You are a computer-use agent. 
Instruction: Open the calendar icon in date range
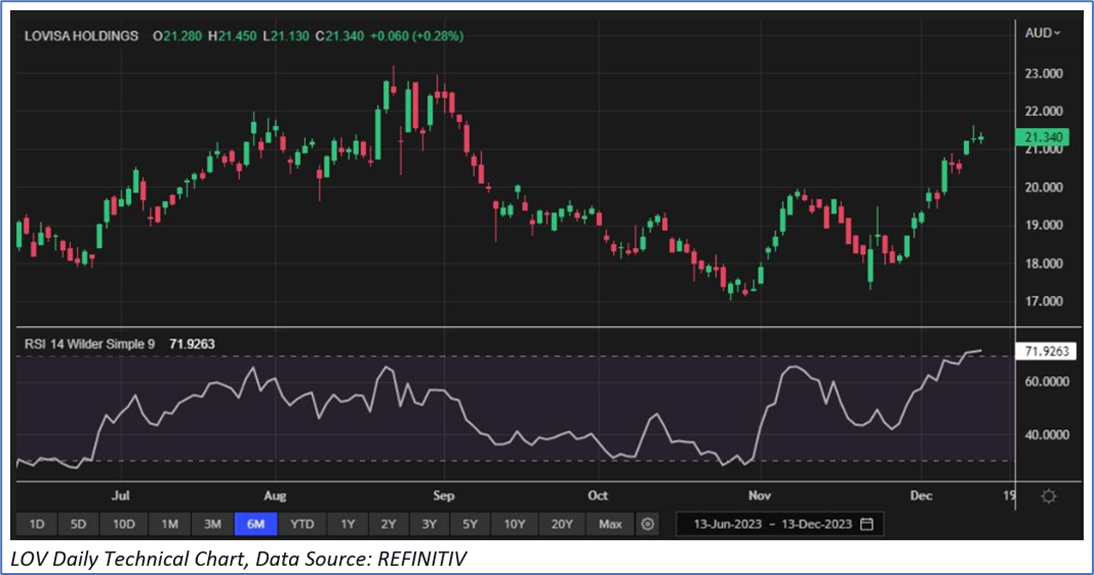tap(867, 524)
